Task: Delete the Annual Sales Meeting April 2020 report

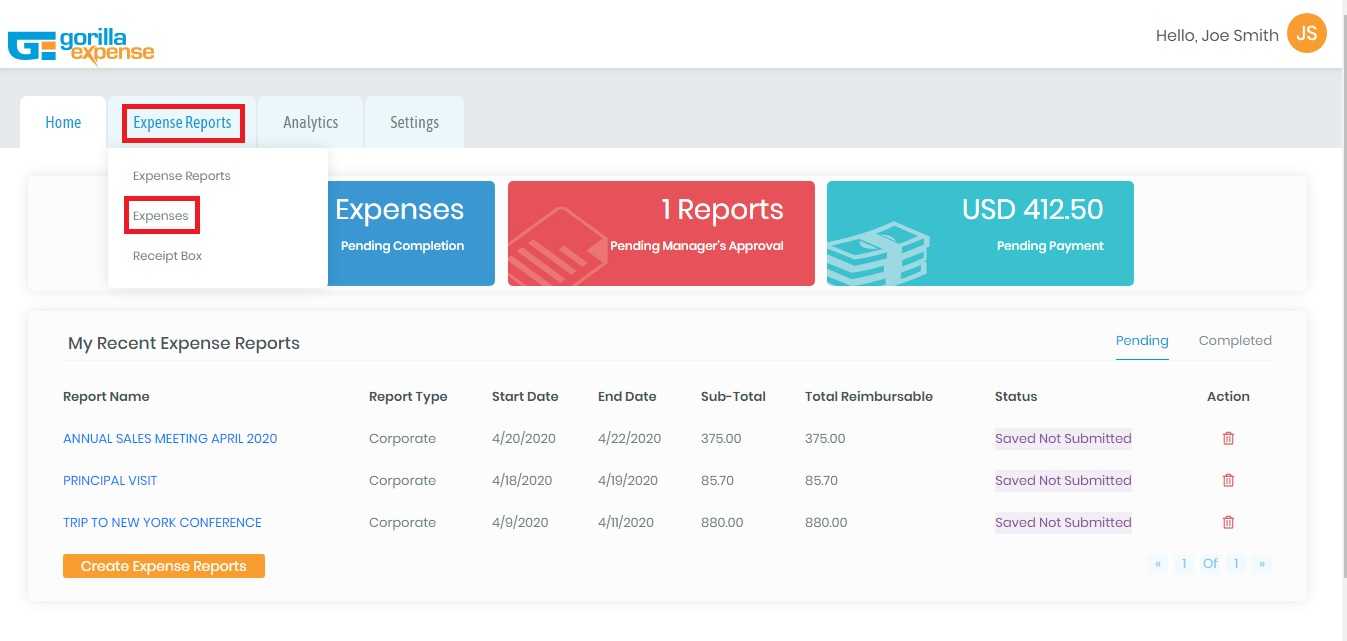Action: point(1228,438)
